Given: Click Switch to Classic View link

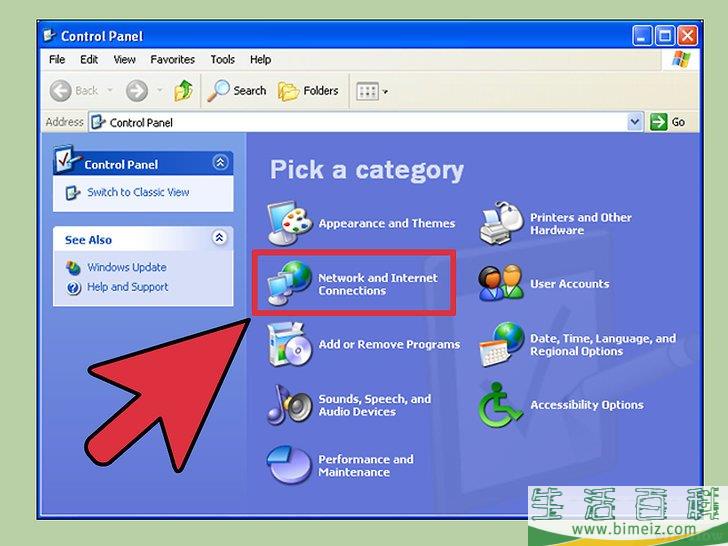Looking at the screenshot, I should point(137,192).
